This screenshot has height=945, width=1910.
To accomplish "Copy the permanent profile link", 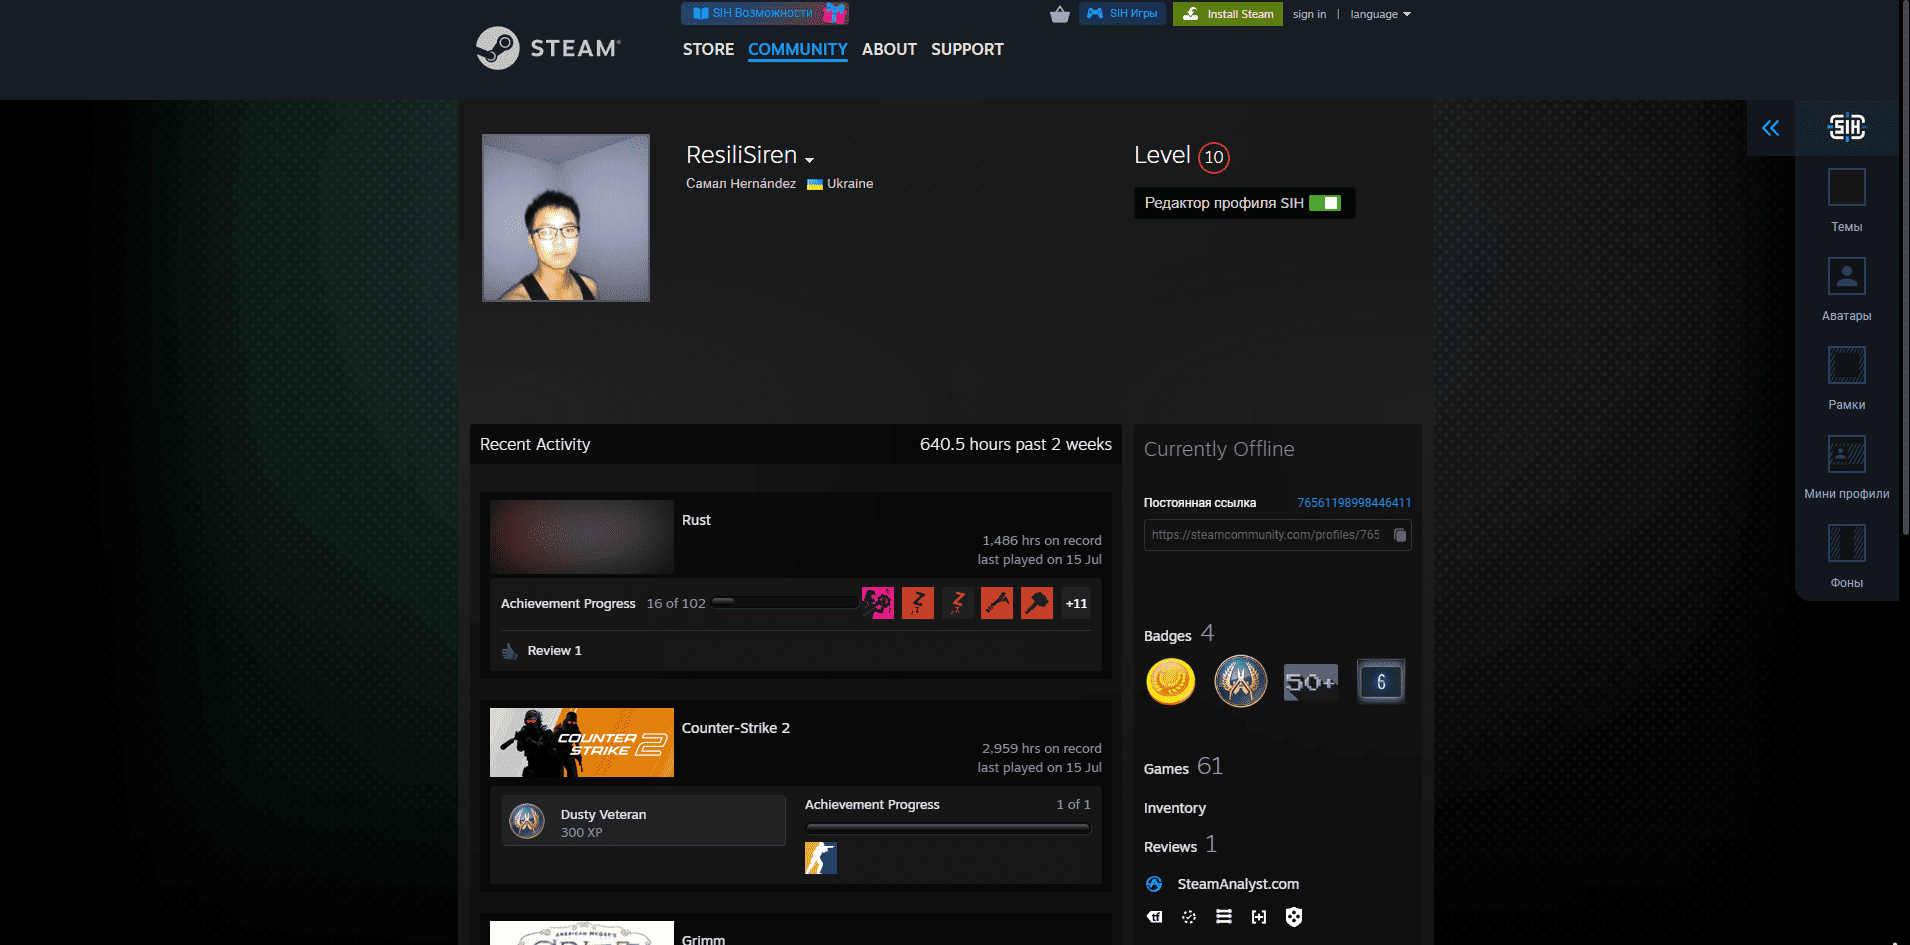I will pyautogui.click(x=1400, y=535).
